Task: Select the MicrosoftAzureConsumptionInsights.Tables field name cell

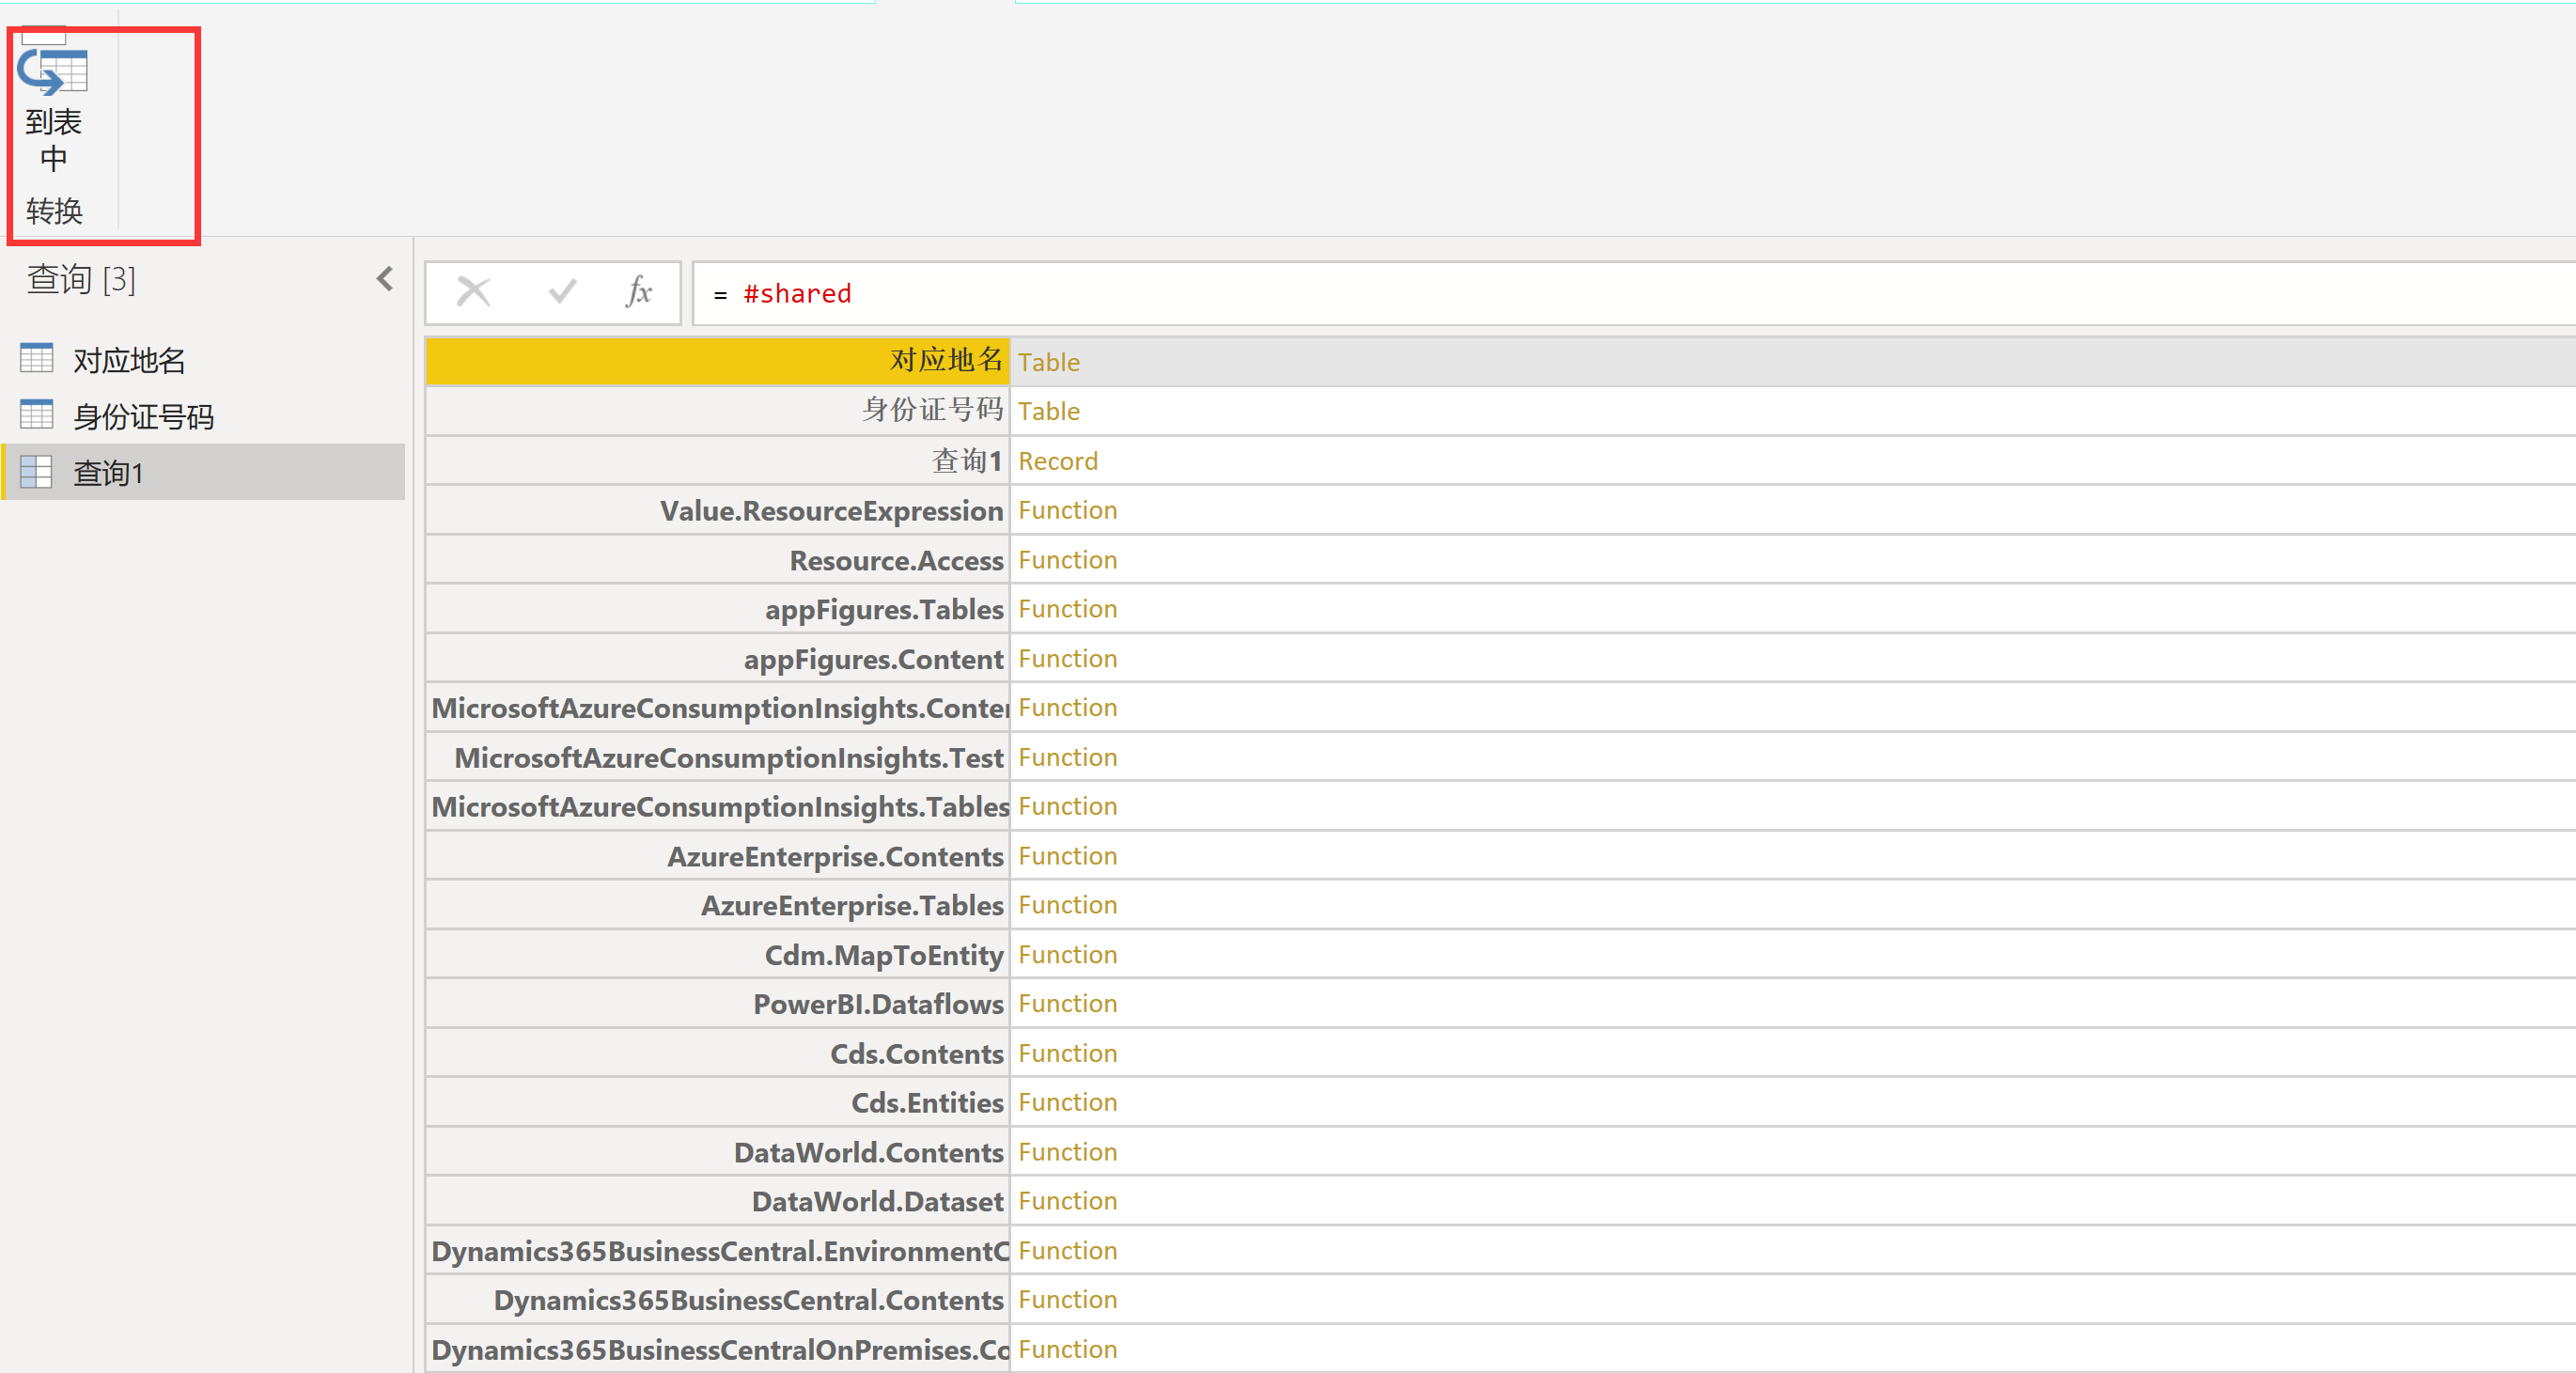Action: click(718, 806)
